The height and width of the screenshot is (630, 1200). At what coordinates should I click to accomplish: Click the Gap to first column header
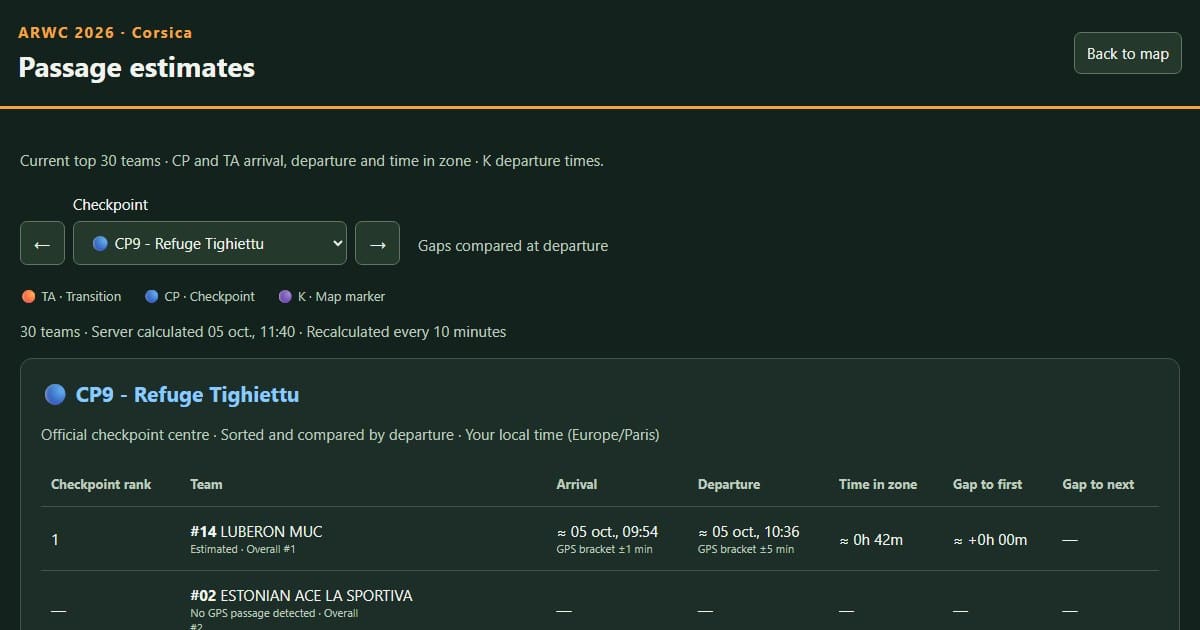click(x=987, y=484)
